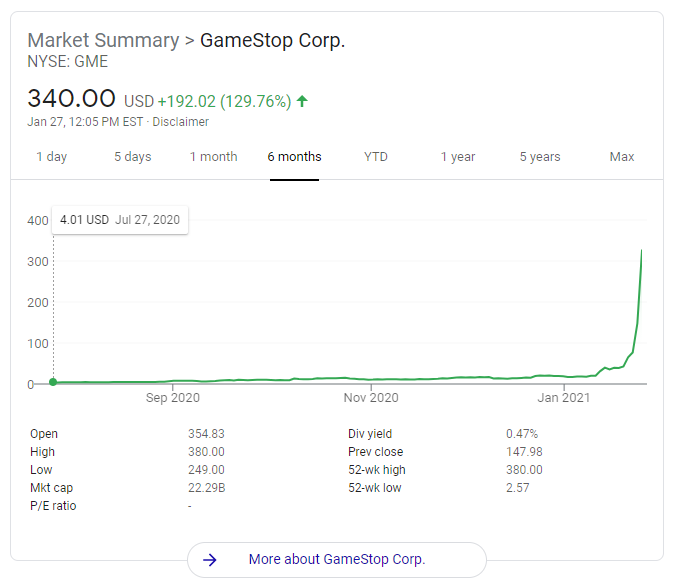Open the YTD tab
This screenshot has width=674, height=587.
[376, 157]
